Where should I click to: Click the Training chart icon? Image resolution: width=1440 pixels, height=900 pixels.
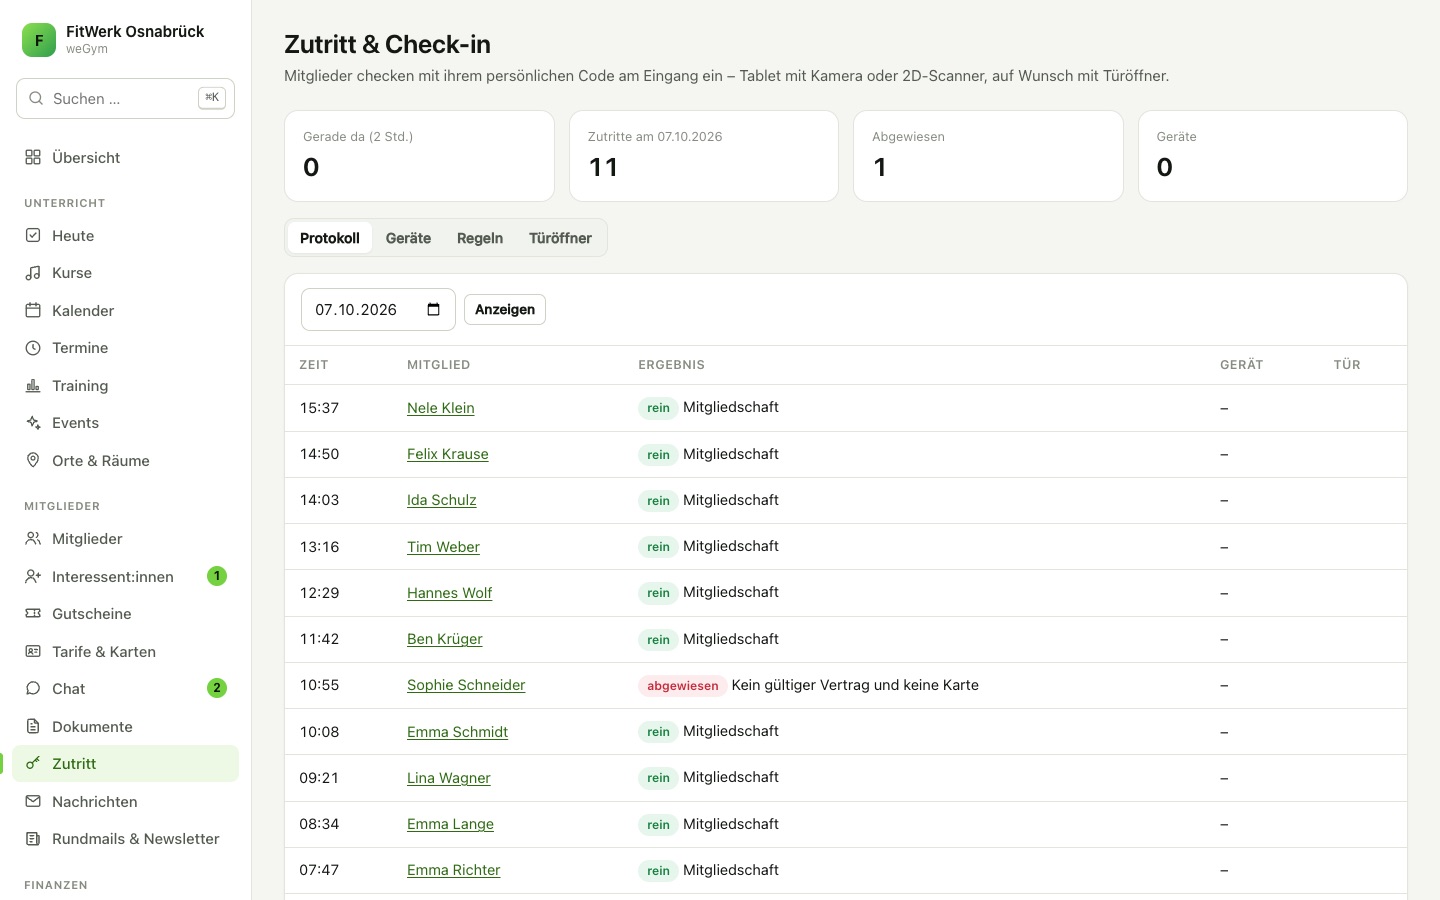point(33,385)
